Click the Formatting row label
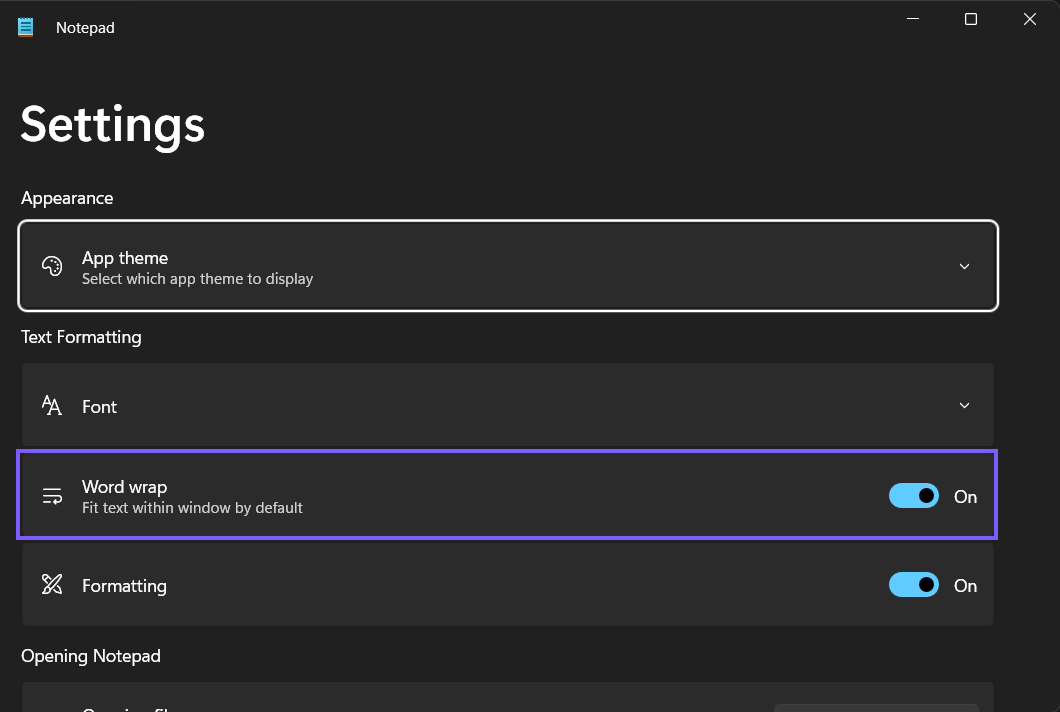This screenshot has width=1060, height=712. point(124,586)
